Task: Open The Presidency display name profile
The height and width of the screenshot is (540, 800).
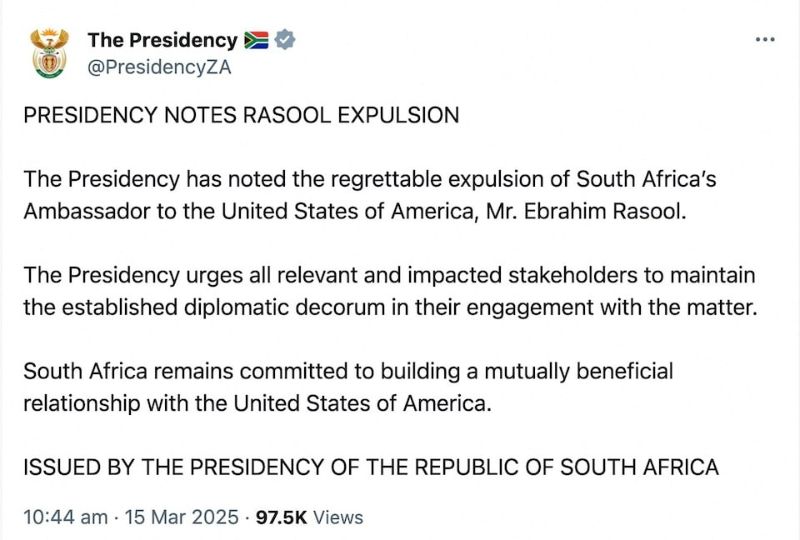Action: (162, 40)
